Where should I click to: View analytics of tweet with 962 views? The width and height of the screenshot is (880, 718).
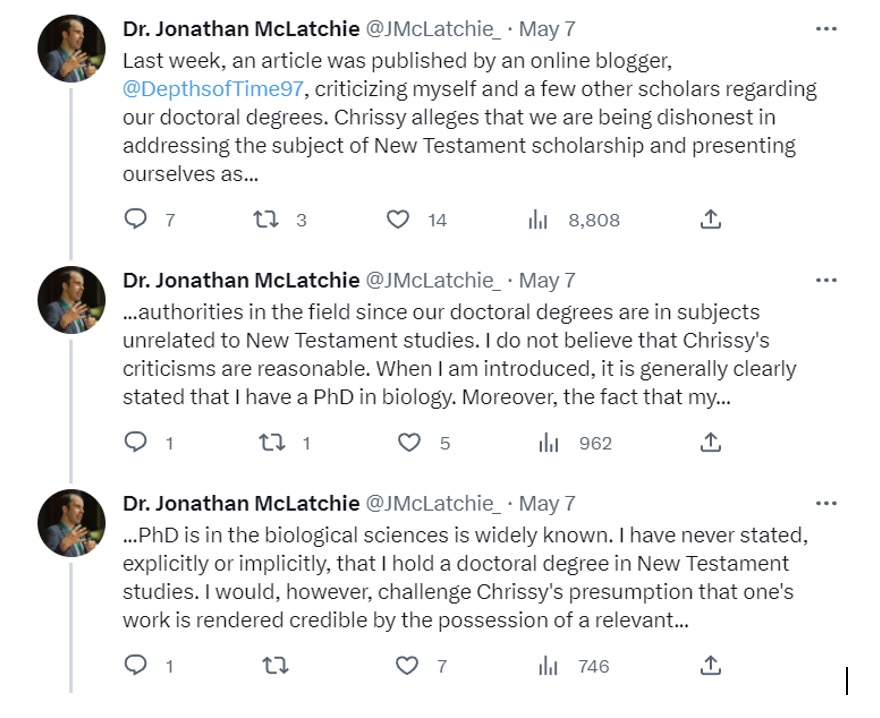click(x=549, y=442)
